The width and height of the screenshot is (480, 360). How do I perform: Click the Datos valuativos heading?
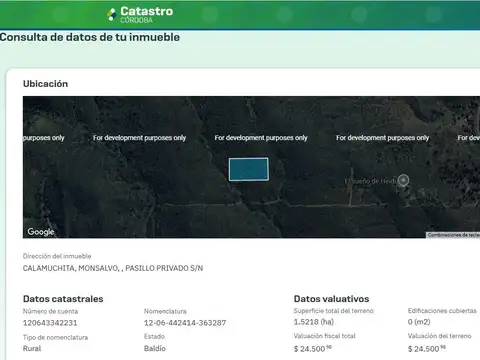[x=331, y=299]
